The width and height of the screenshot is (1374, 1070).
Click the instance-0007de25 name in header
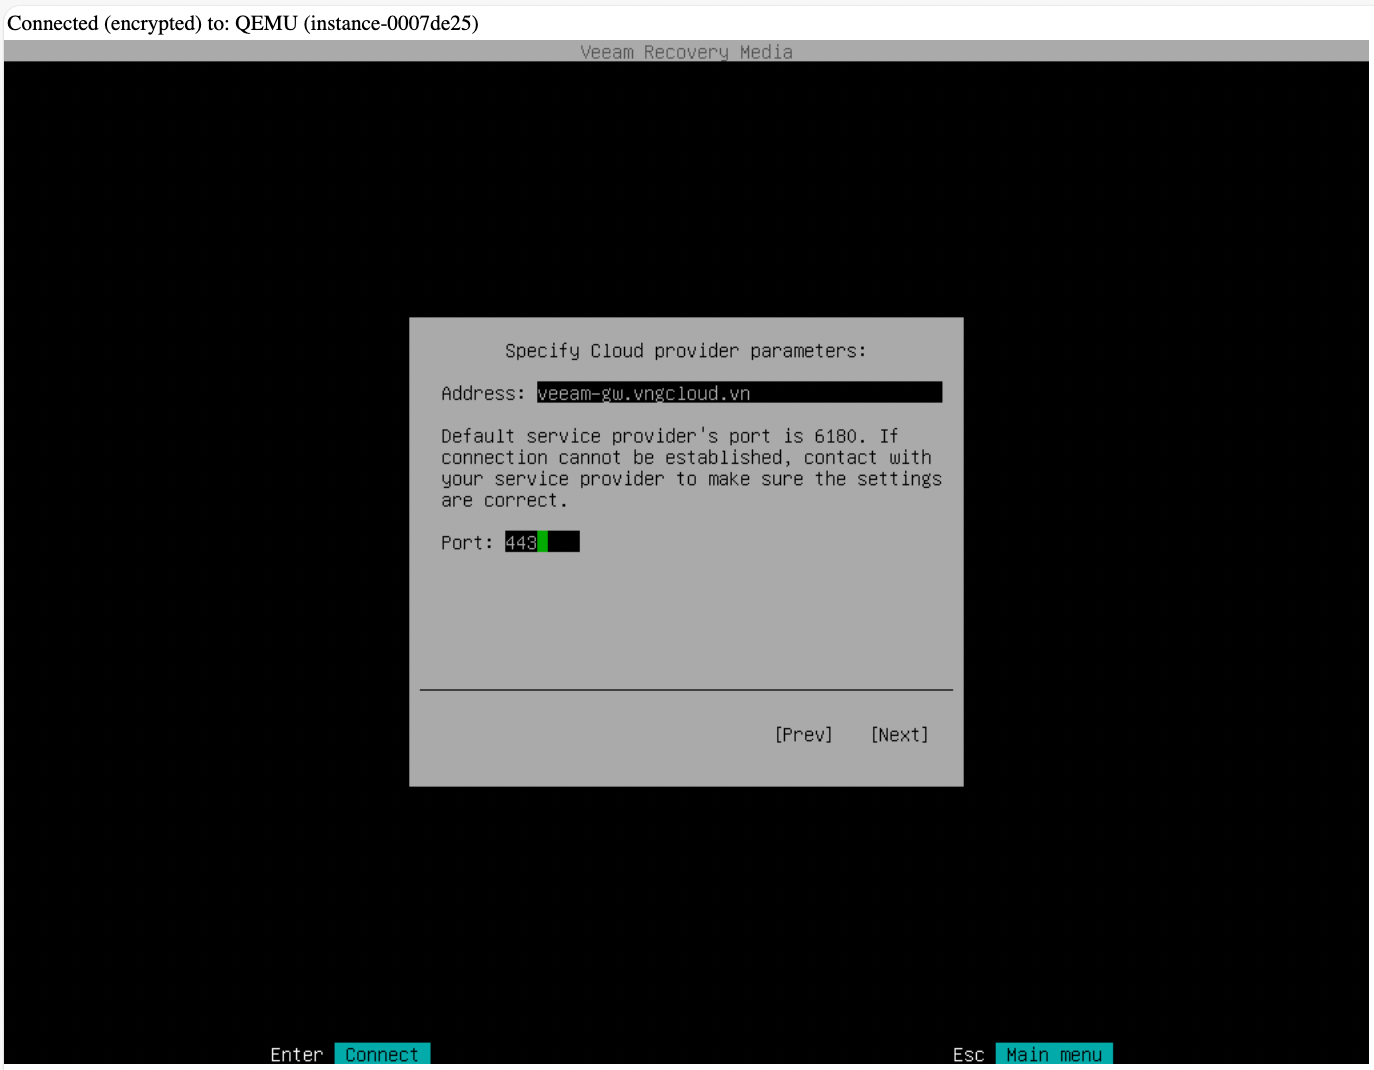coord(390,23)
